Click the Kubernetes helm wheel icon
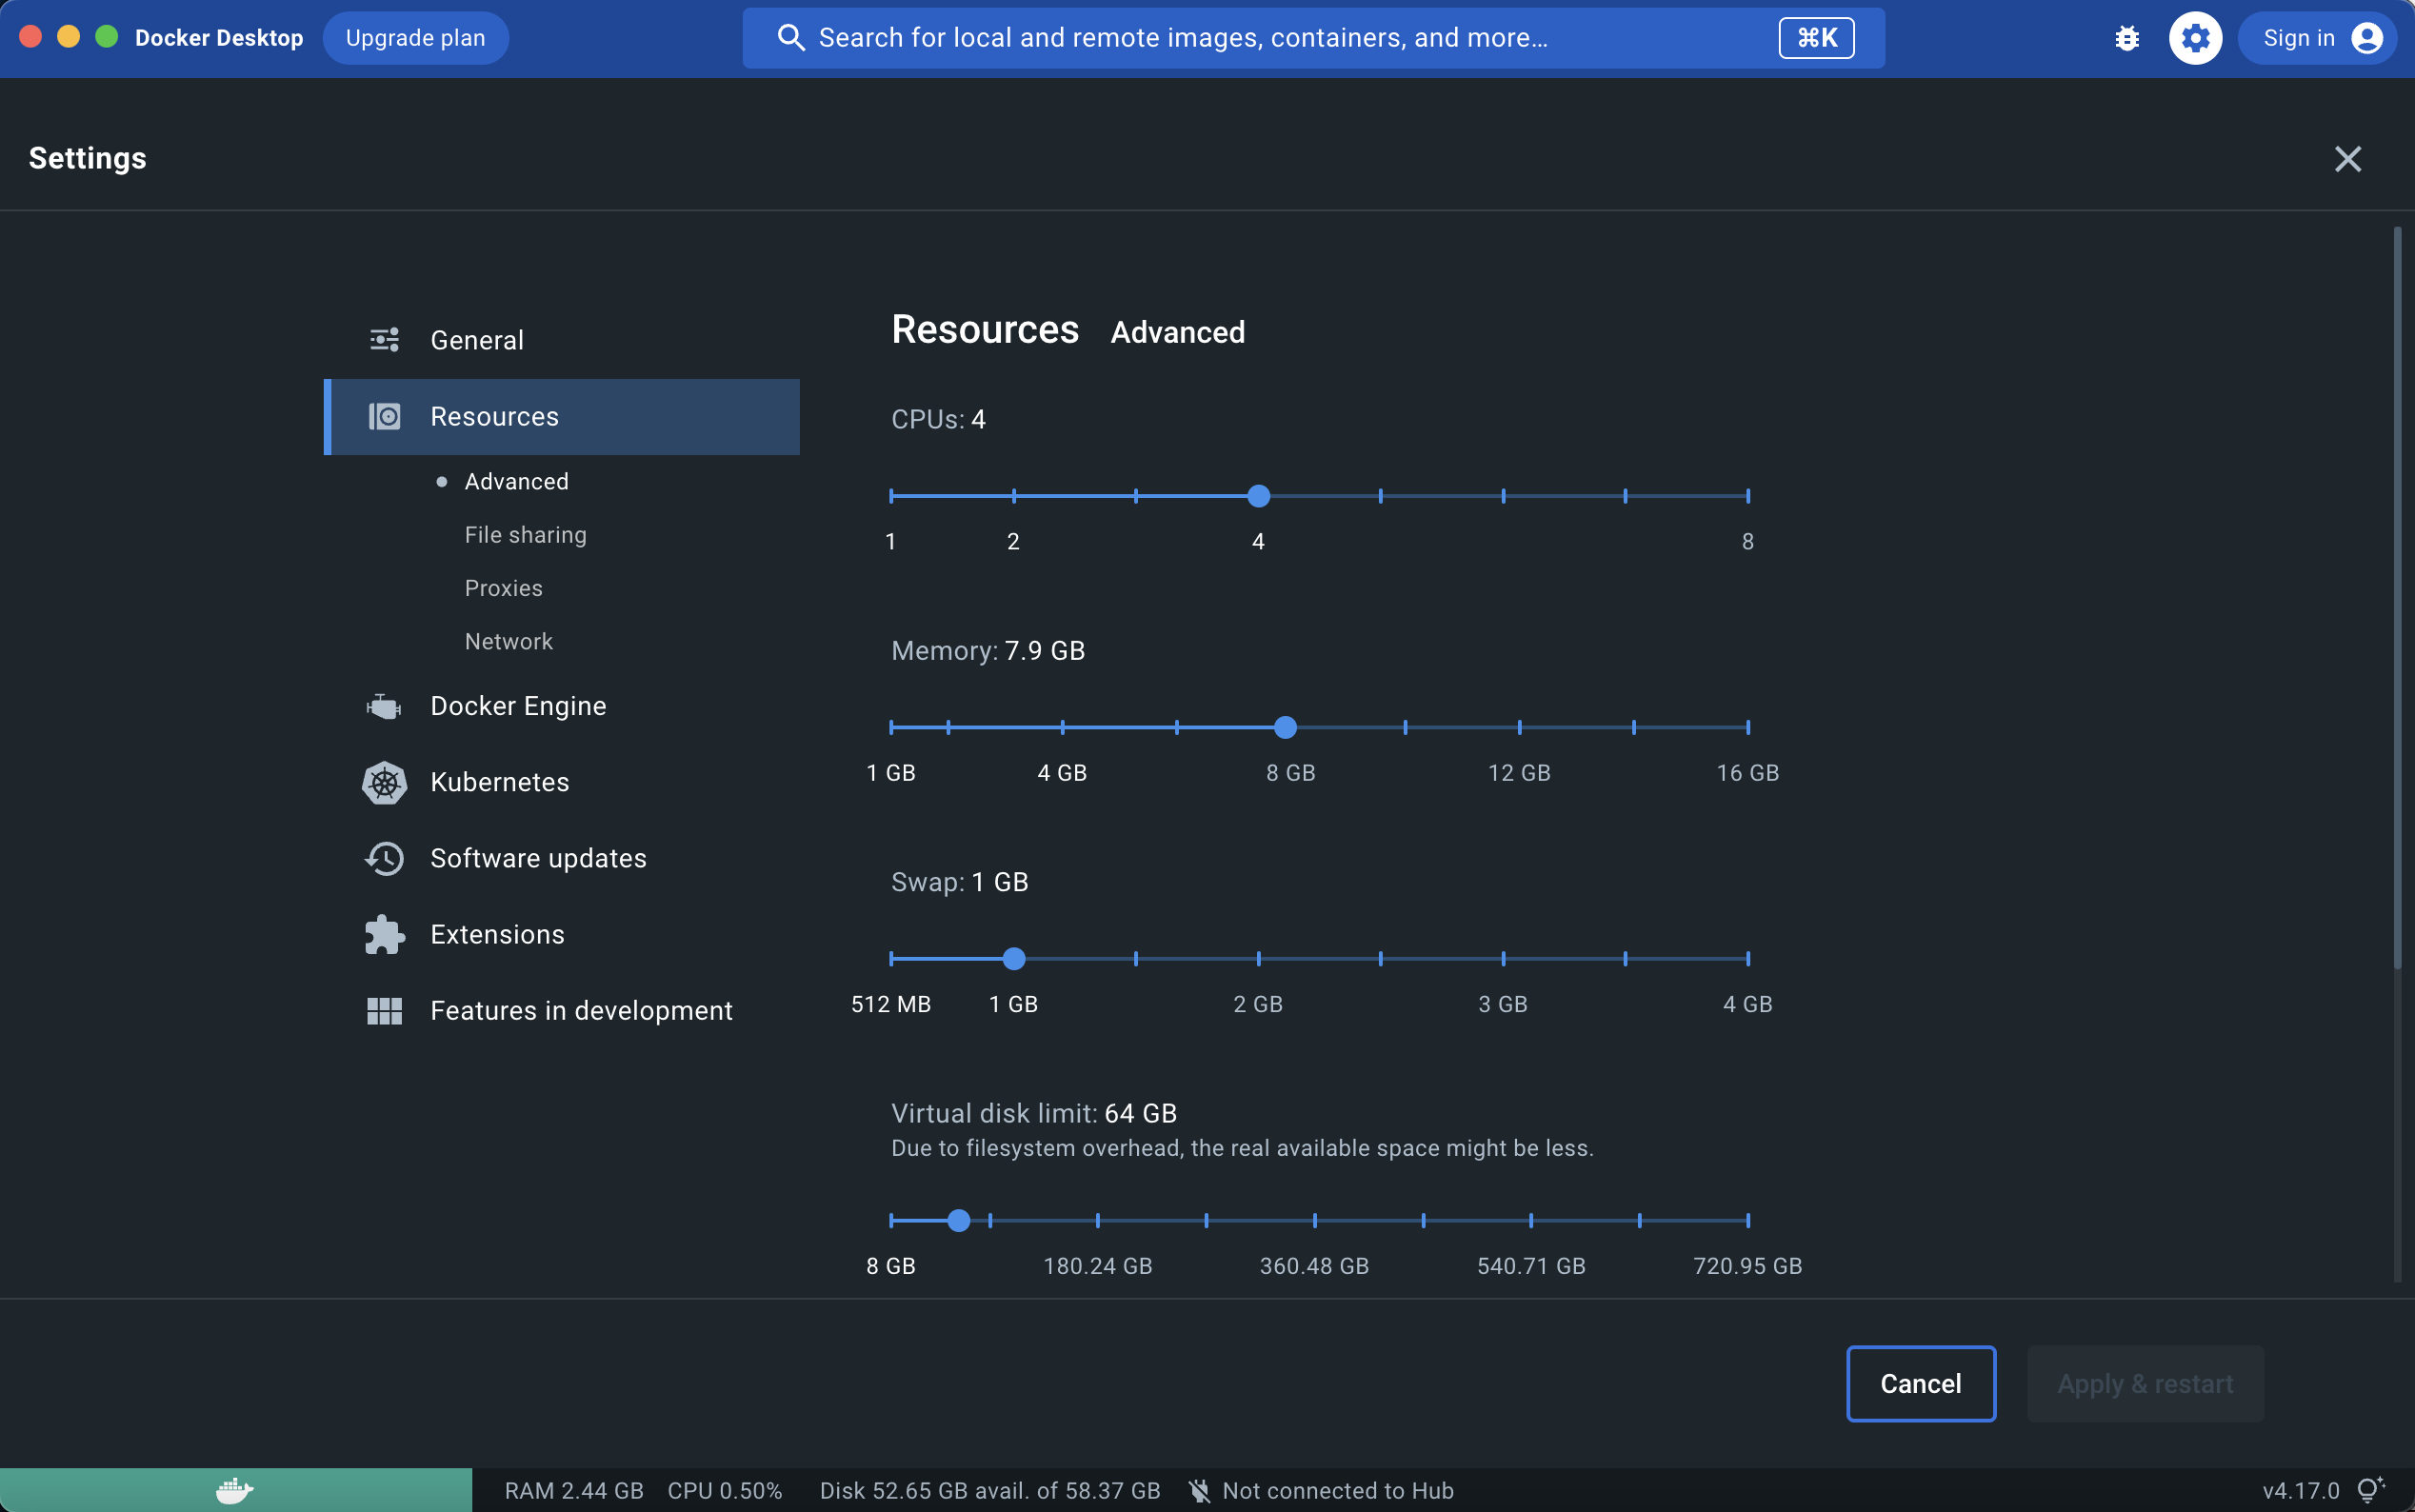Screen dimensions: 2415x1512 (384, 782)
